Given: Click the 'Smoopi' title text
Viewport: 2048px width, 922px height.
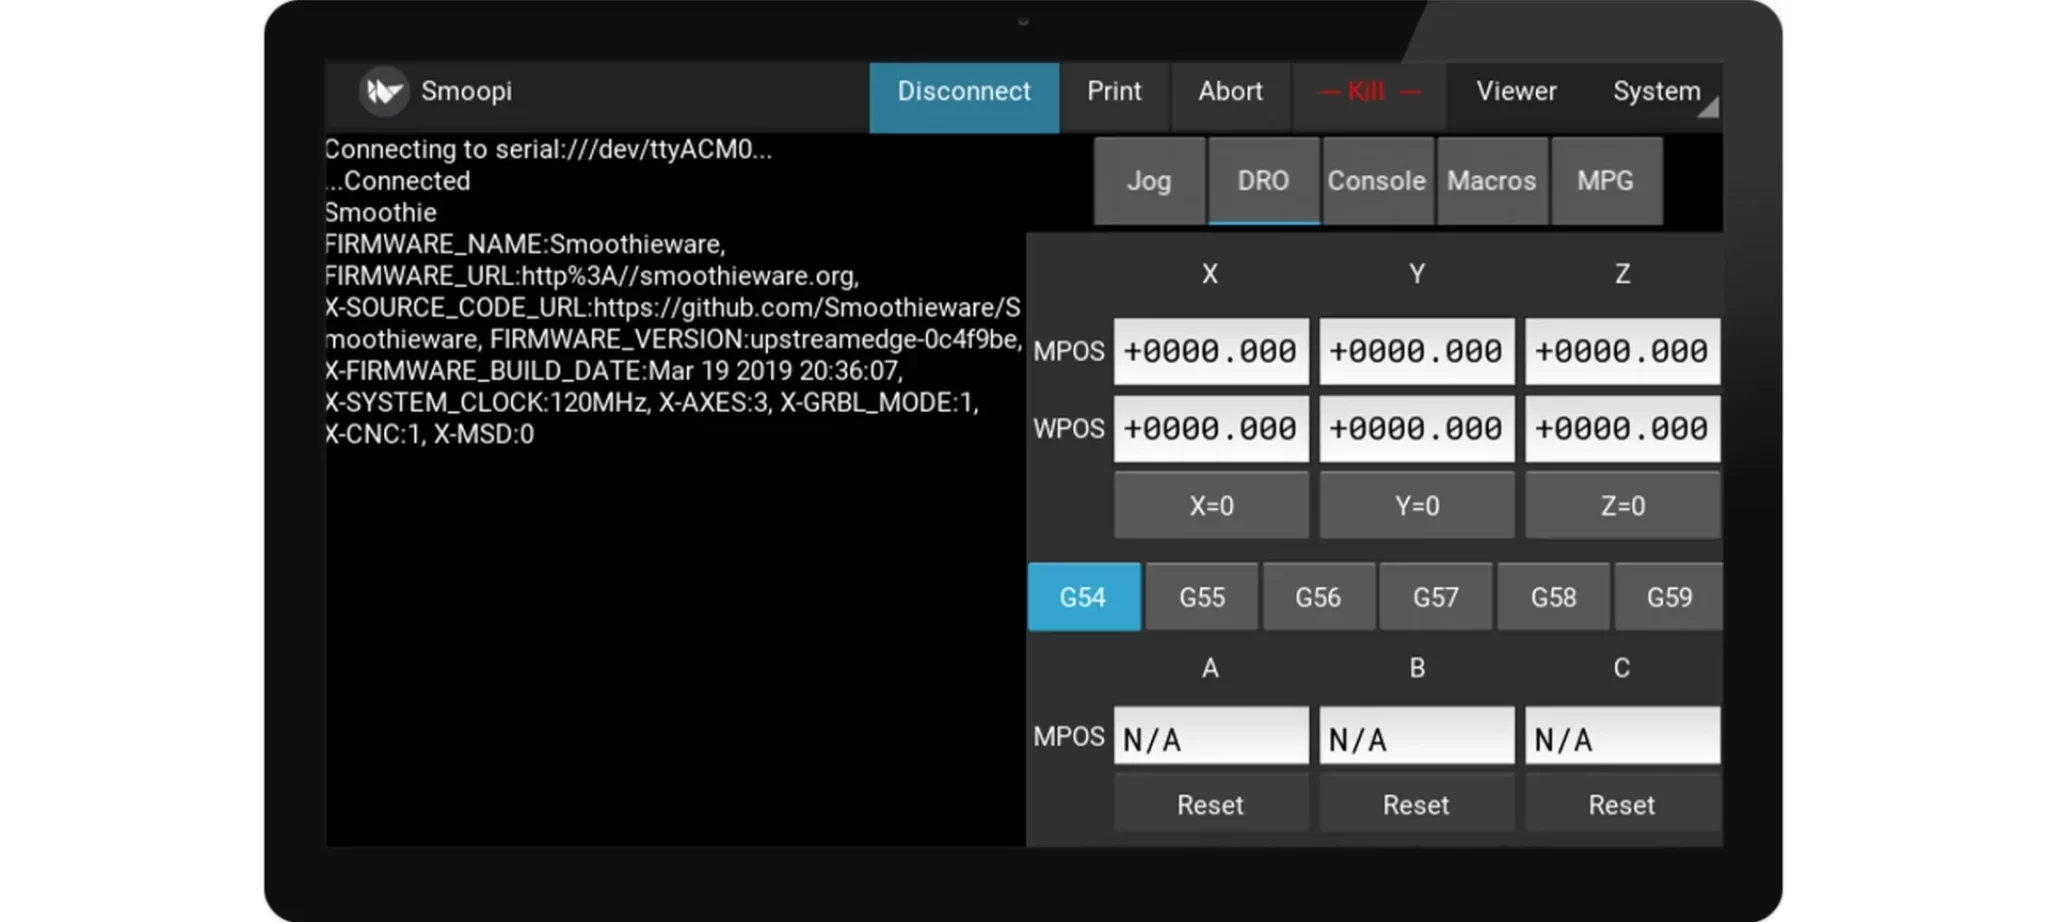Looking at the screenshot, I should (466, 91).
